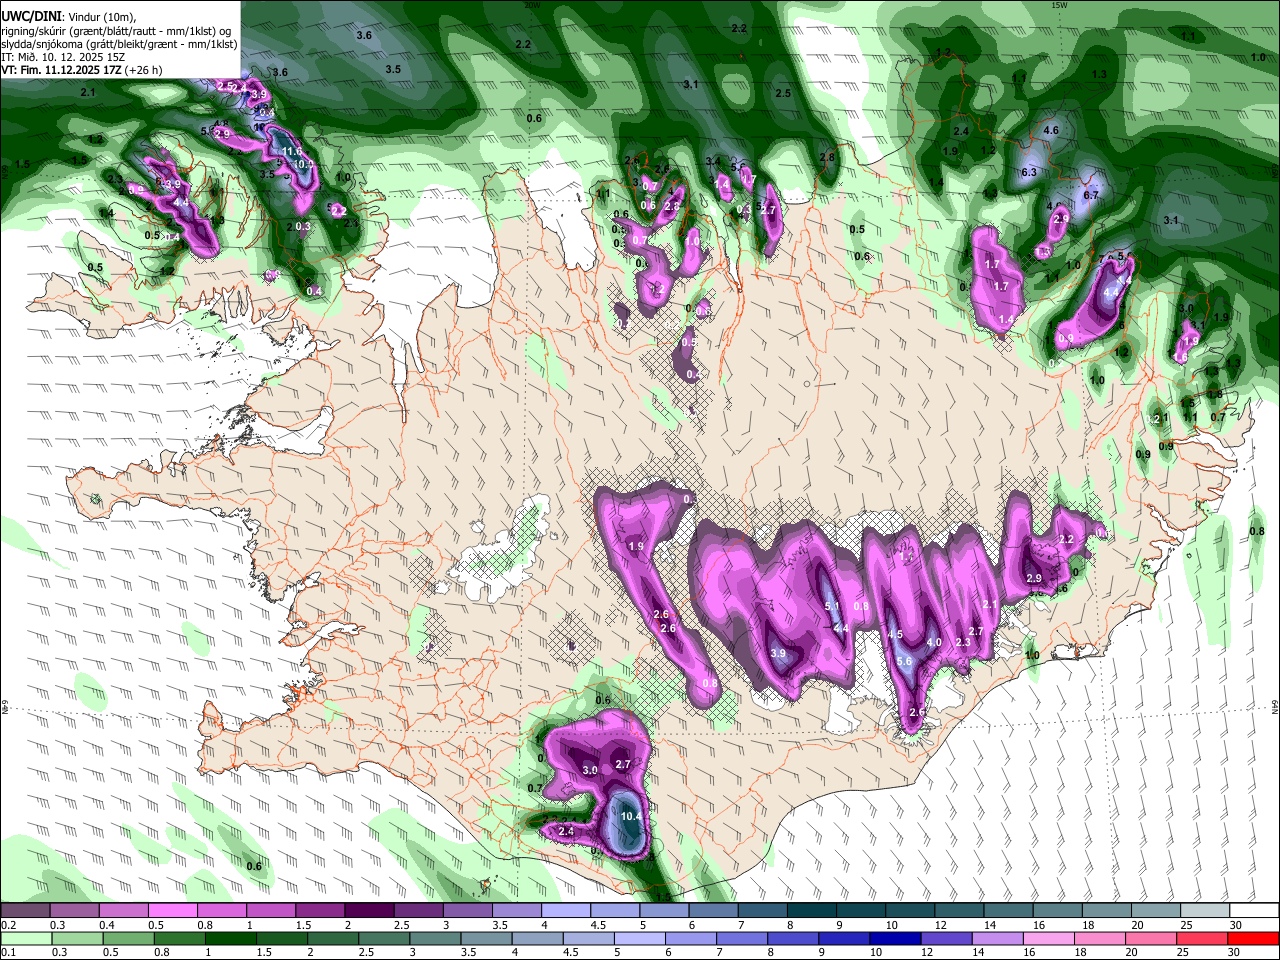Click the 'slydda/snjókoma' legend description line
Image resolution: width=1280 pixels, height=960 pixels.
tap(119, 44)
